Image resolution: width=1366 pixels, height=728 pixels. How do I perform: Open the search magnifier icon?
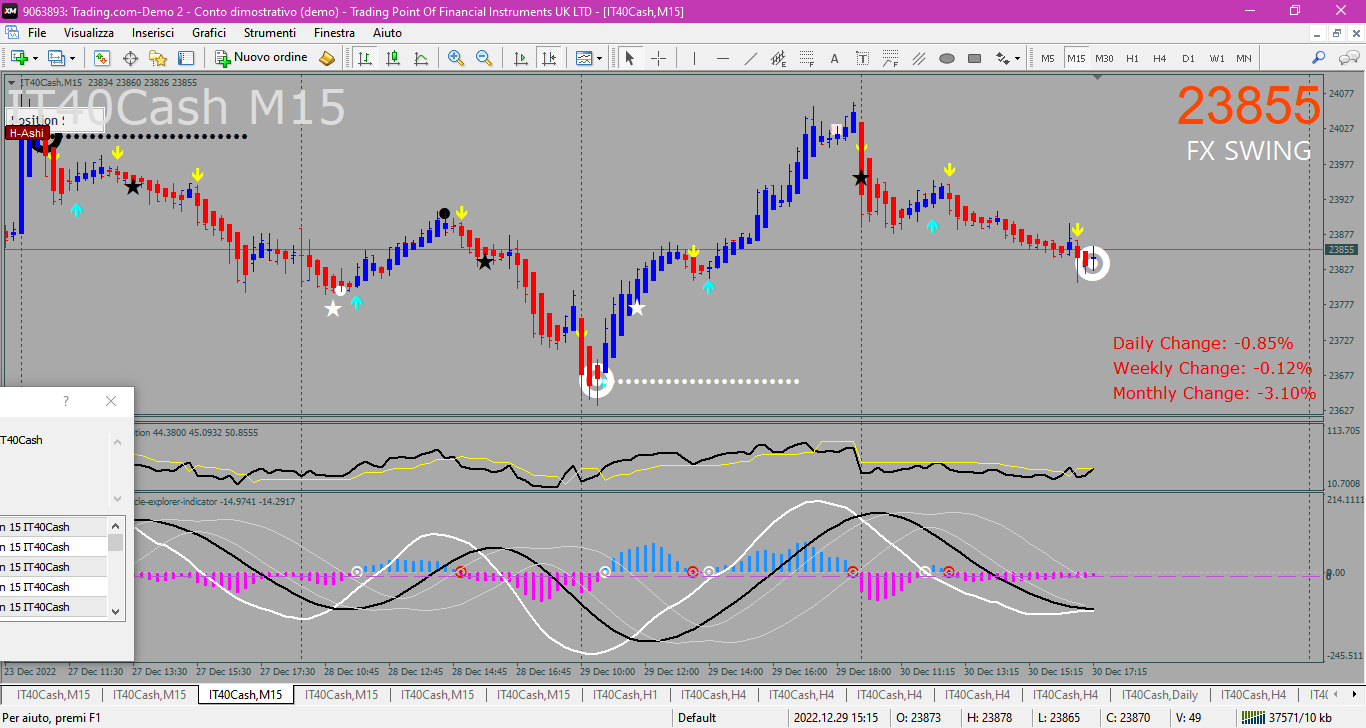click(x=1318, y=58)
